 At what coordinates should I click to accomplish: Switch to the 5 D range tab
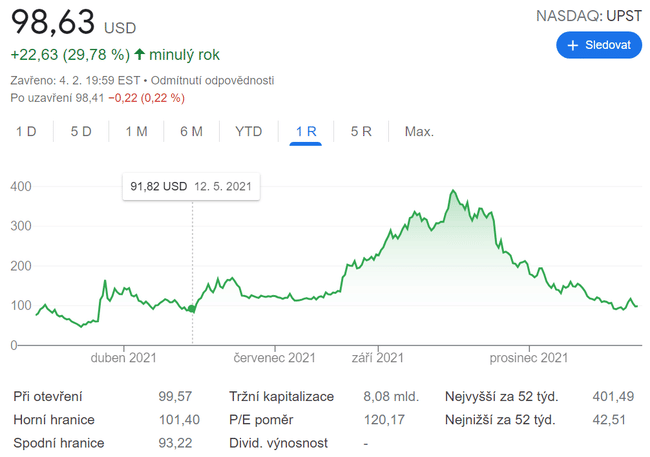(81, 131)
